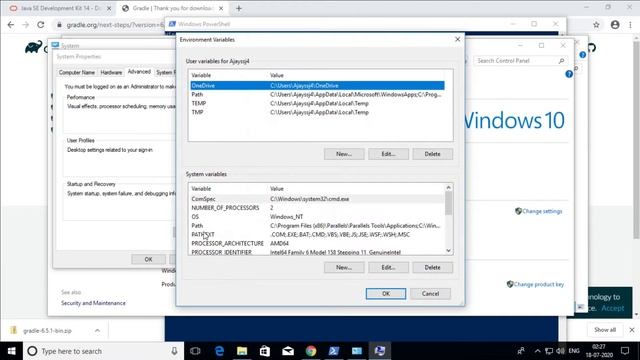The image size is (640, 360).
Task: Select the TMP user variable row
Action: point(318,112)
